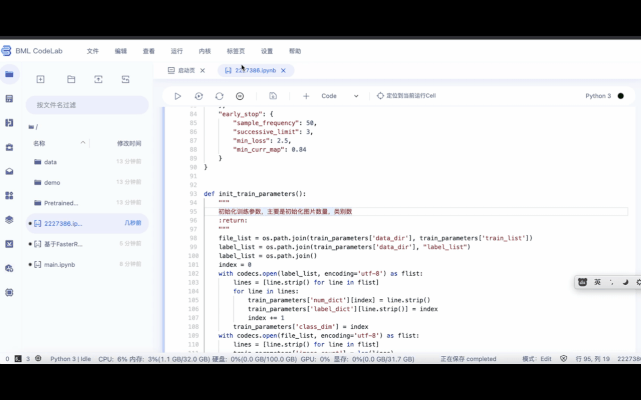The image size is (641, 400).
Task: Click Python 3 | Idle status text
Action: click(71, 359)
